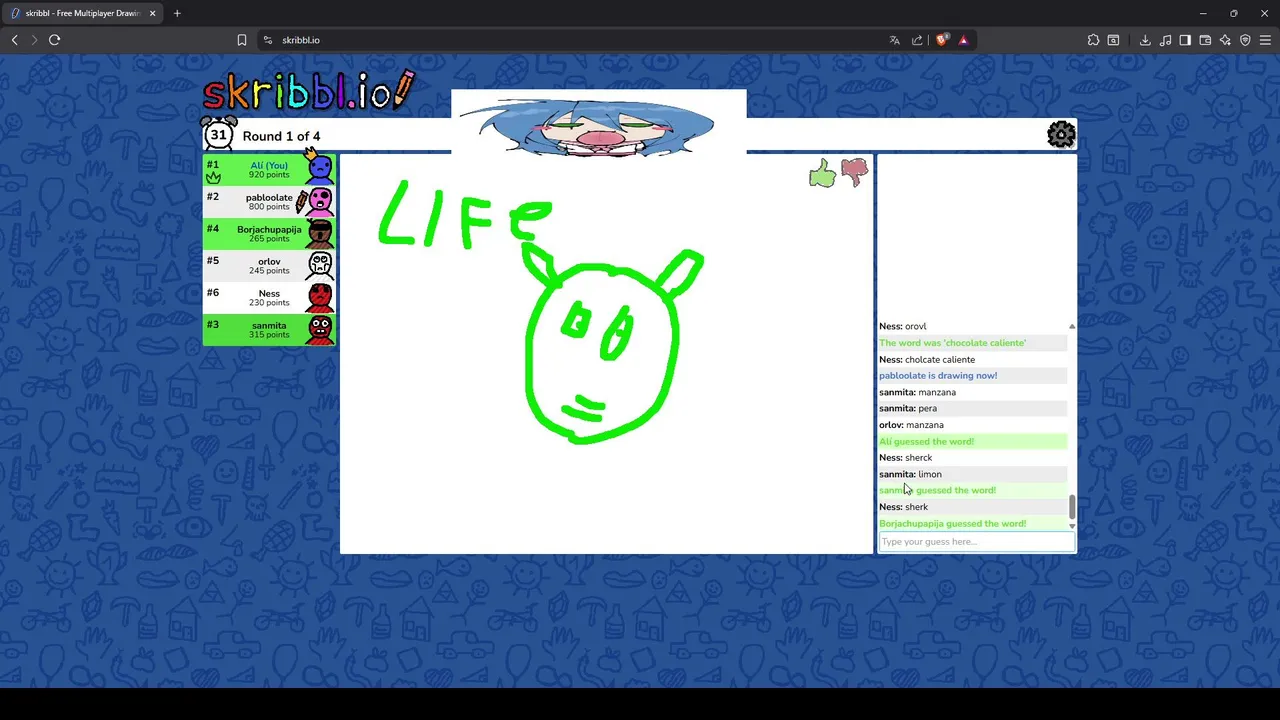Open a new browser tab

(x=177, y=13)
